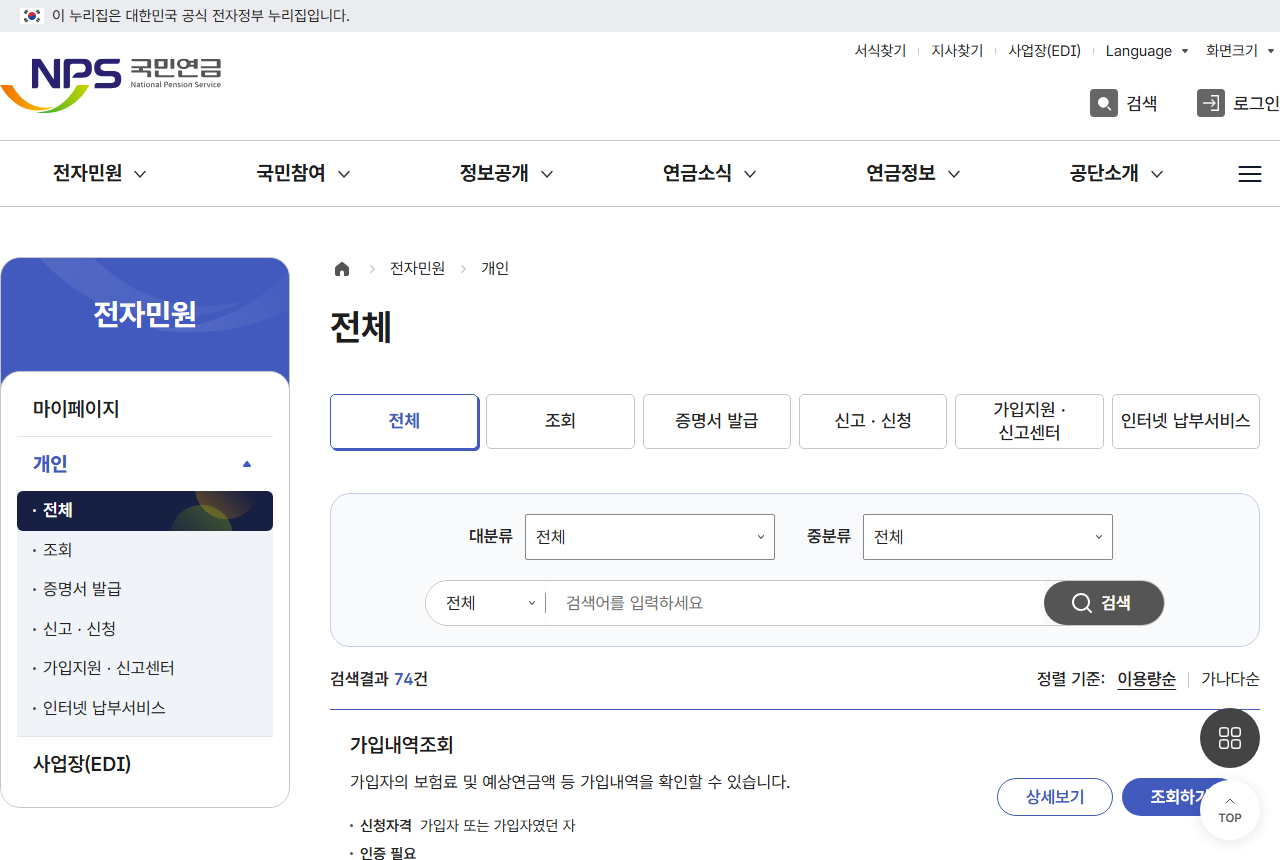Select 전체 in the sidebar submenu
Screen dimensions: 1280x860
[x=145, y=510]
